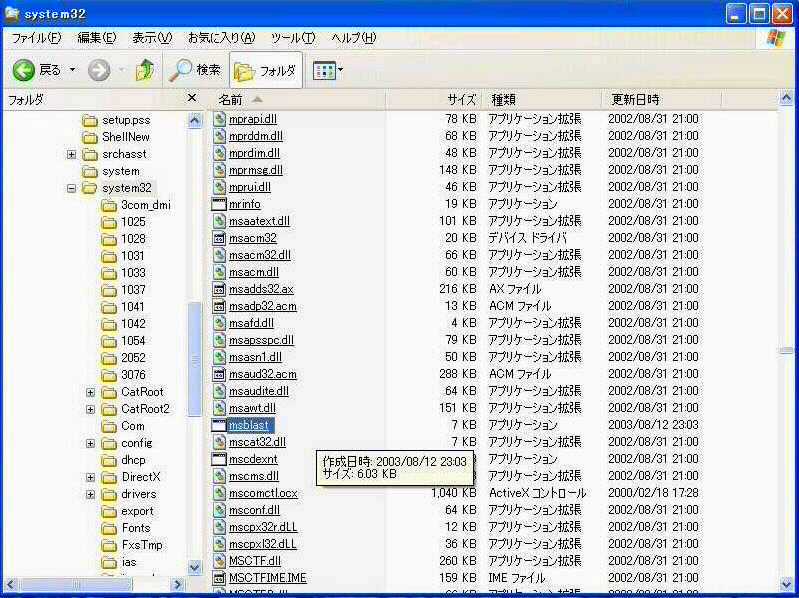Open the Search (検索) magnifier button

pyautogui.click(x=195, y=70)
